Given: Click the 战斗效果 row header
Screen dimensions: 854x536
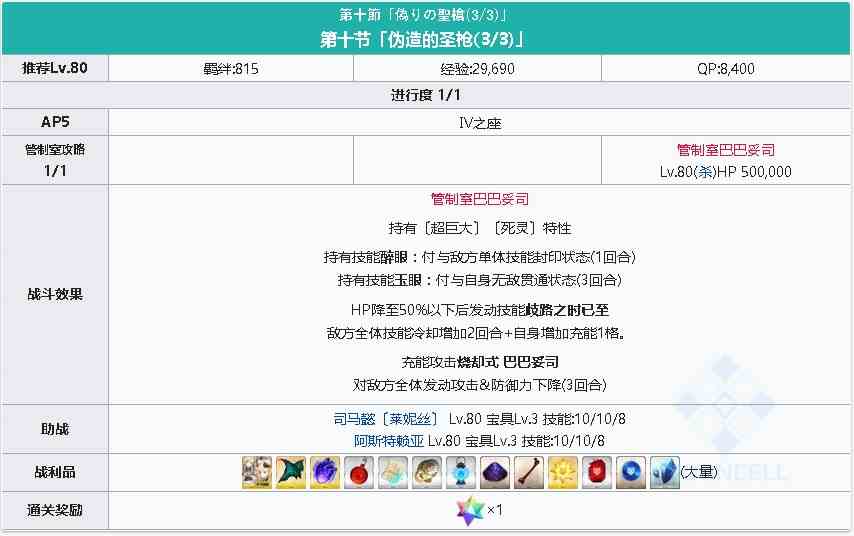Looking at the screenshot, I should pos(55,295).
